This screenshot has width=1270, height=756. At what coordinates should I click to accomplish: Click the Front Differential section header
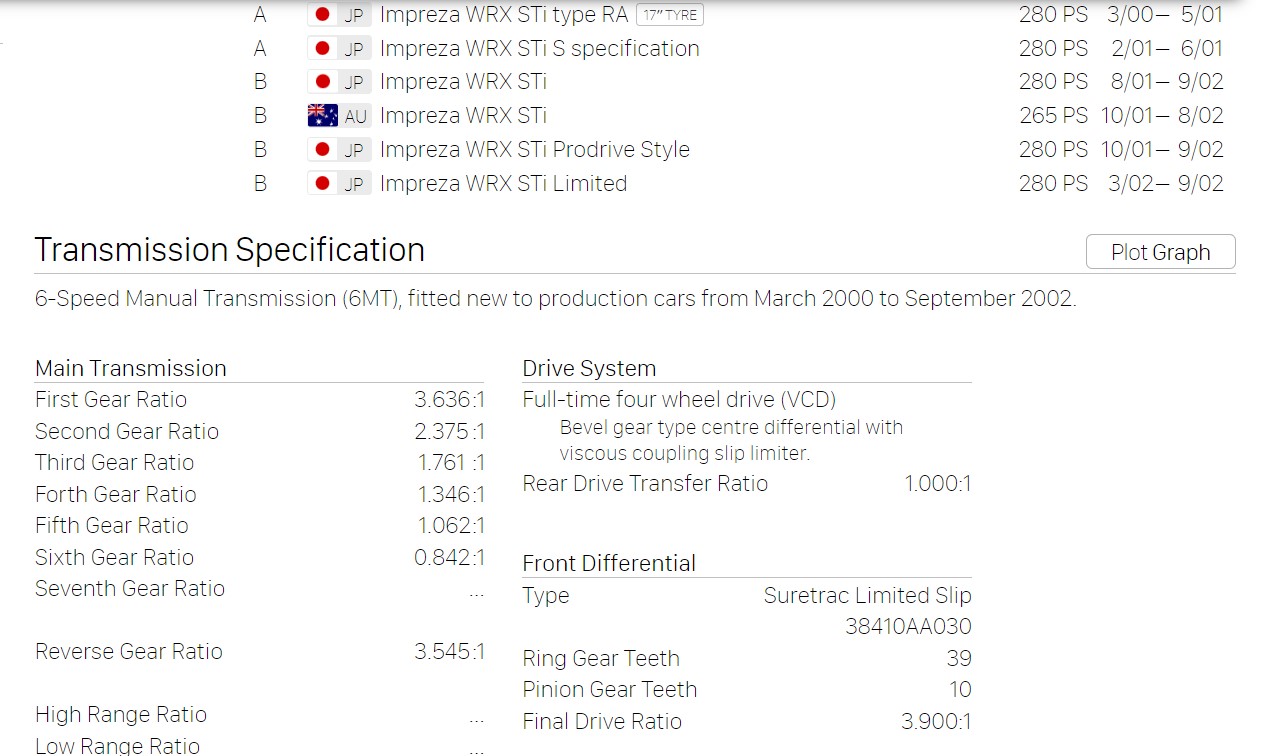pyautogui.click(x=609, y=563)
